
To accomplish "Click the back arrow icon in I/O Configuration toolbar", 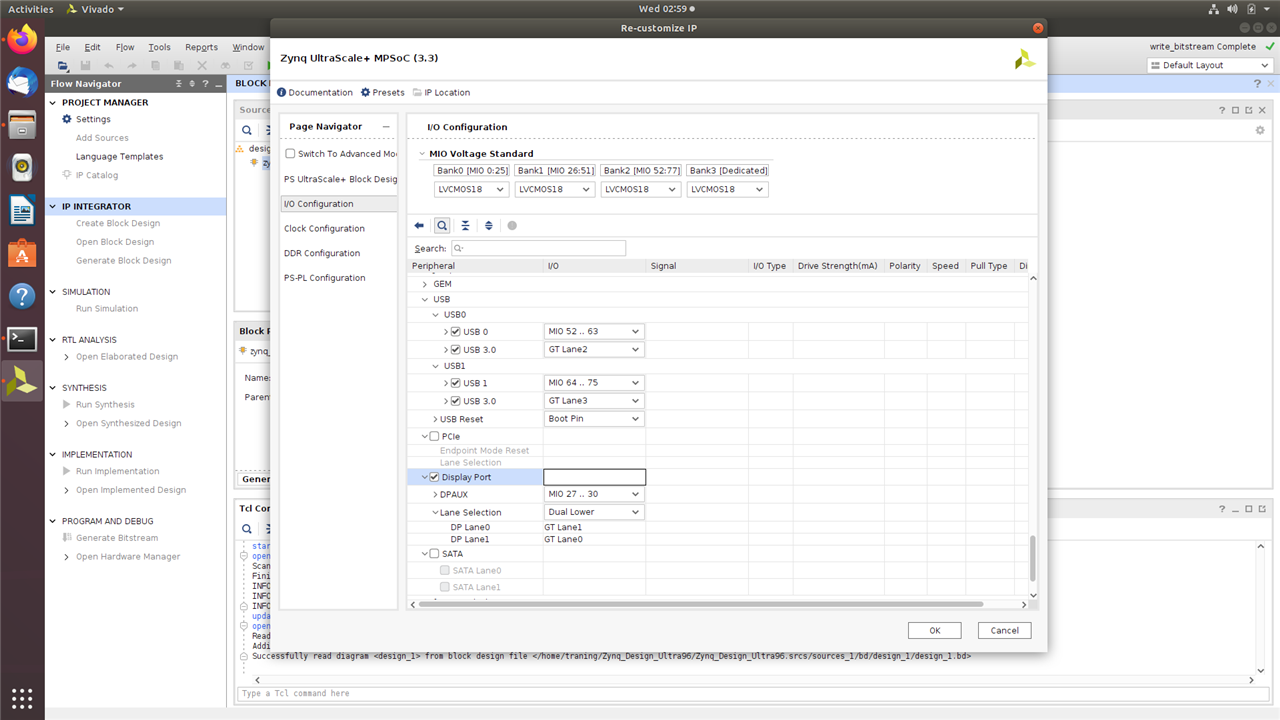I will point(419,226).
